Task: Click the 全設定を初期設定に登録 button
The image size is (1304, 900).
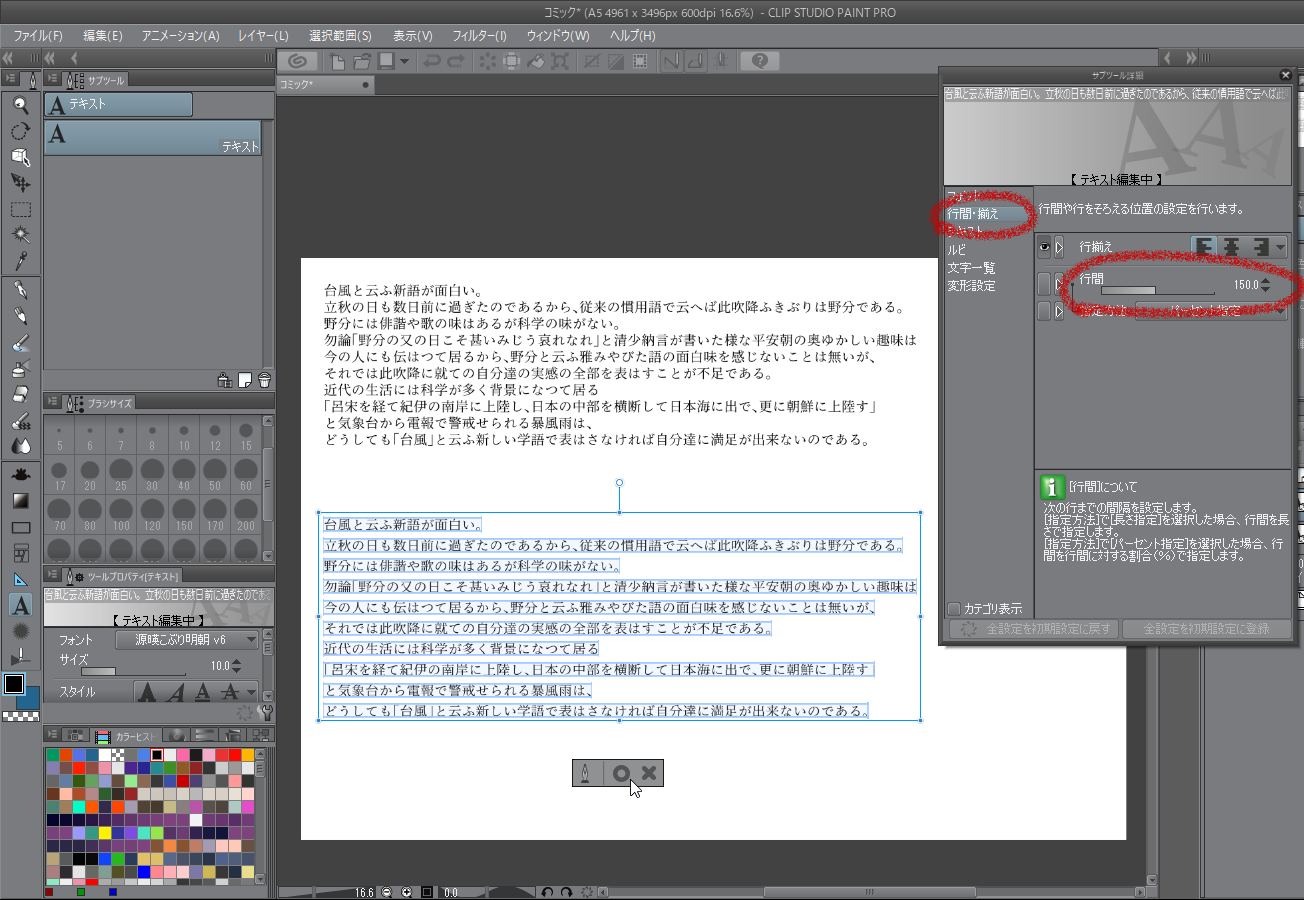Action: (1206, 630)
